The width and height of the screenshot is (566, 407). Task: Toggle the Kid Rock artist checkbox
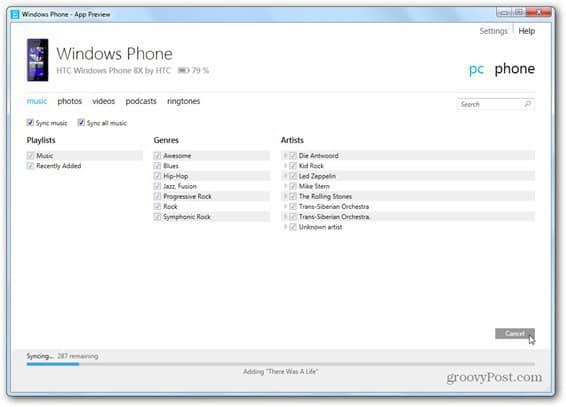[293, 166]
